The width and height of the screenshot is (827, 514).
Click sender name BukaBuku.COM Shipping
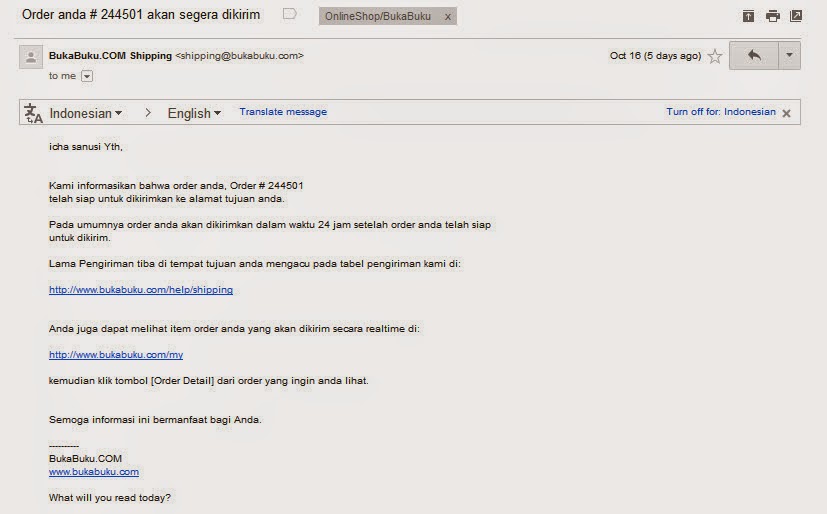click(110, 55)
